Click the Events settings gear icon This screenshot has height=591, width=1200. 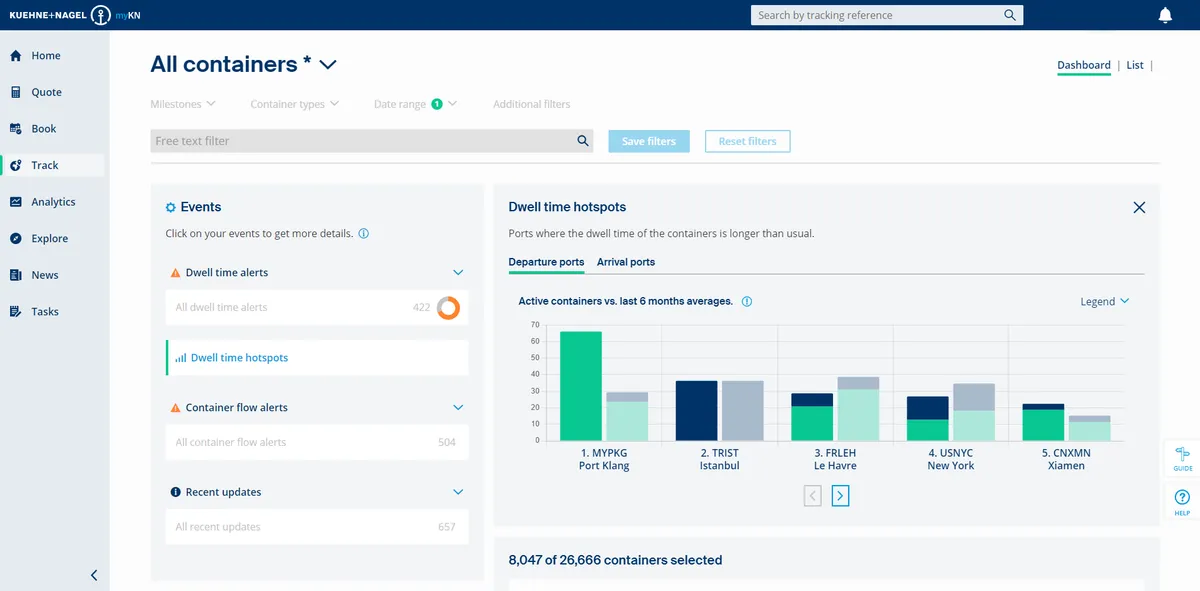169,207
